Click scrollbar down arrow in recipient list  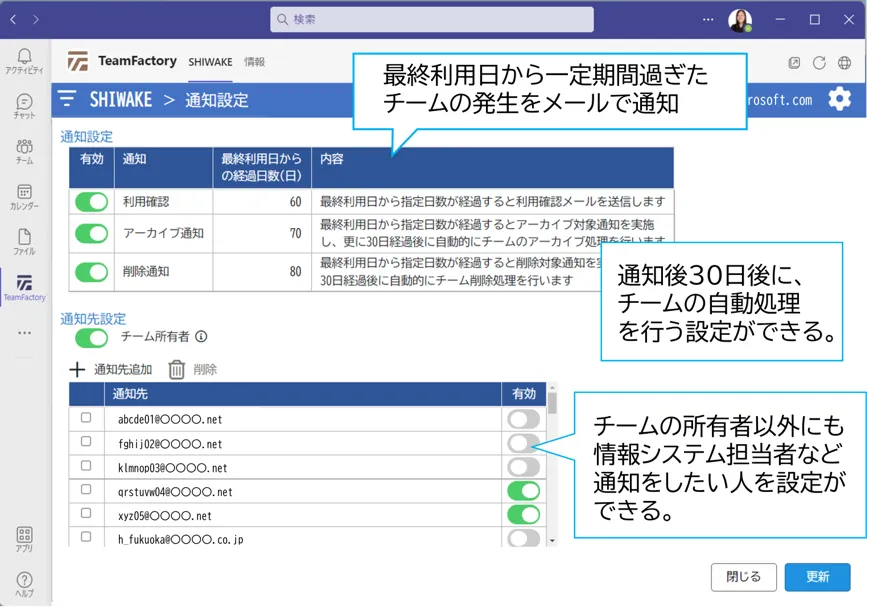pyautogui.click(x=551, y=540)
